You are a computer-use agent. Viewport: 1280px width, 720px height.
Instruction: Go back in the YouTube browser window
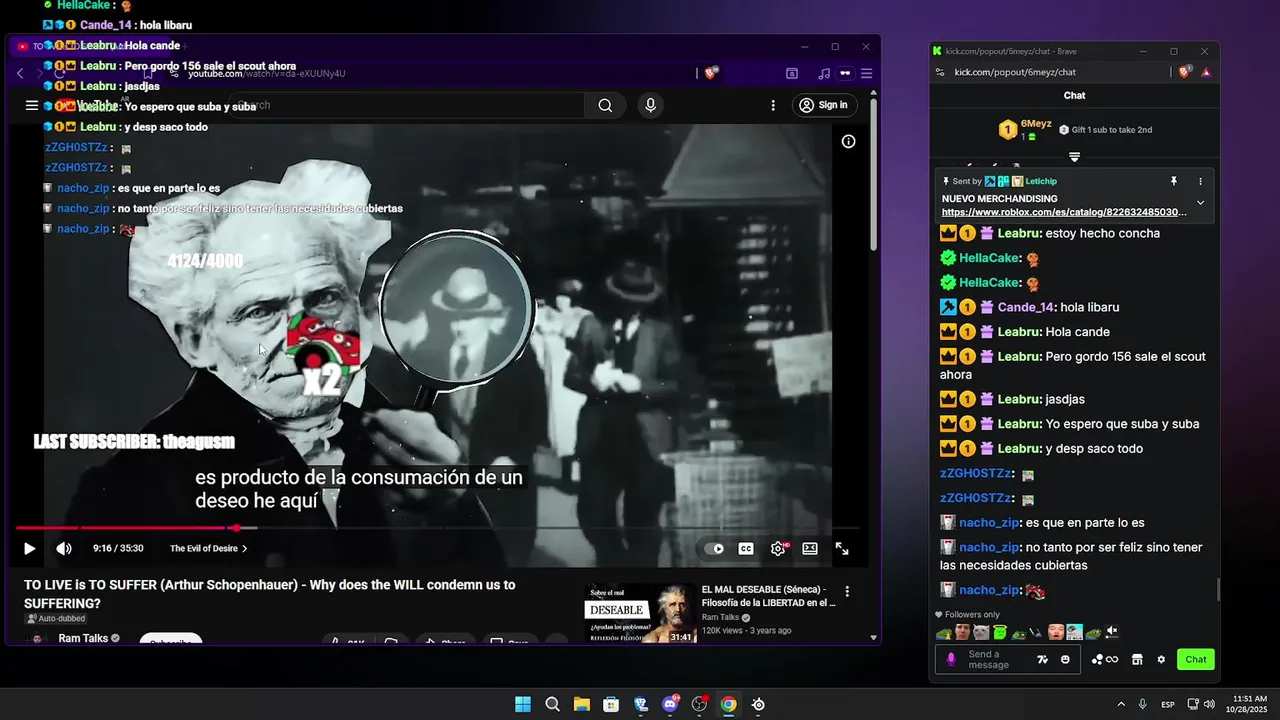click(x=20, y=73)
